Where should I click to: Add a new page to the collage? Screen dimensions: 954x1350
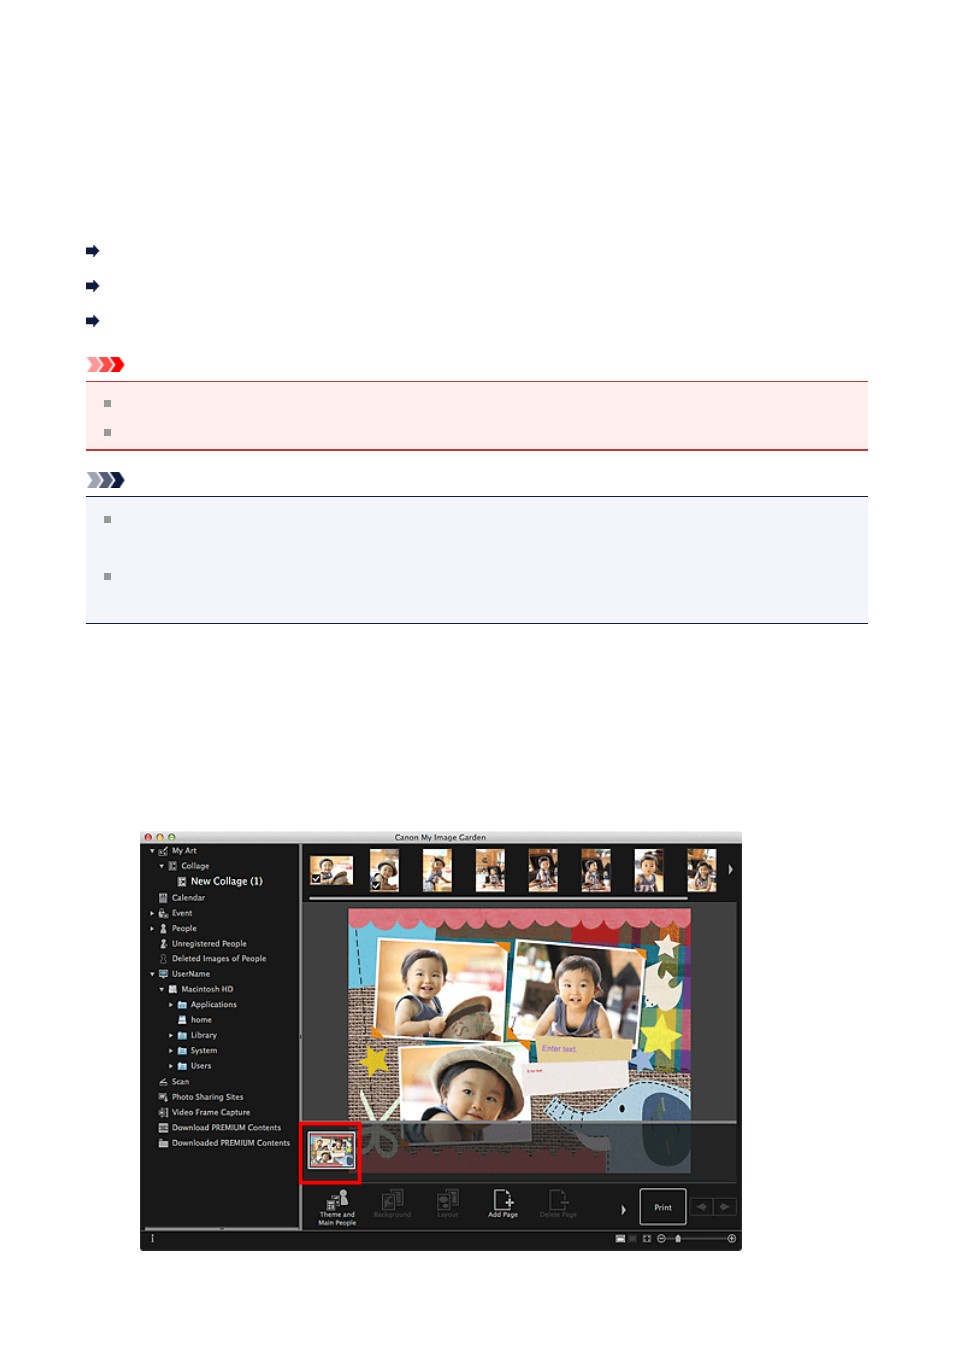(x=503, y=1203)
